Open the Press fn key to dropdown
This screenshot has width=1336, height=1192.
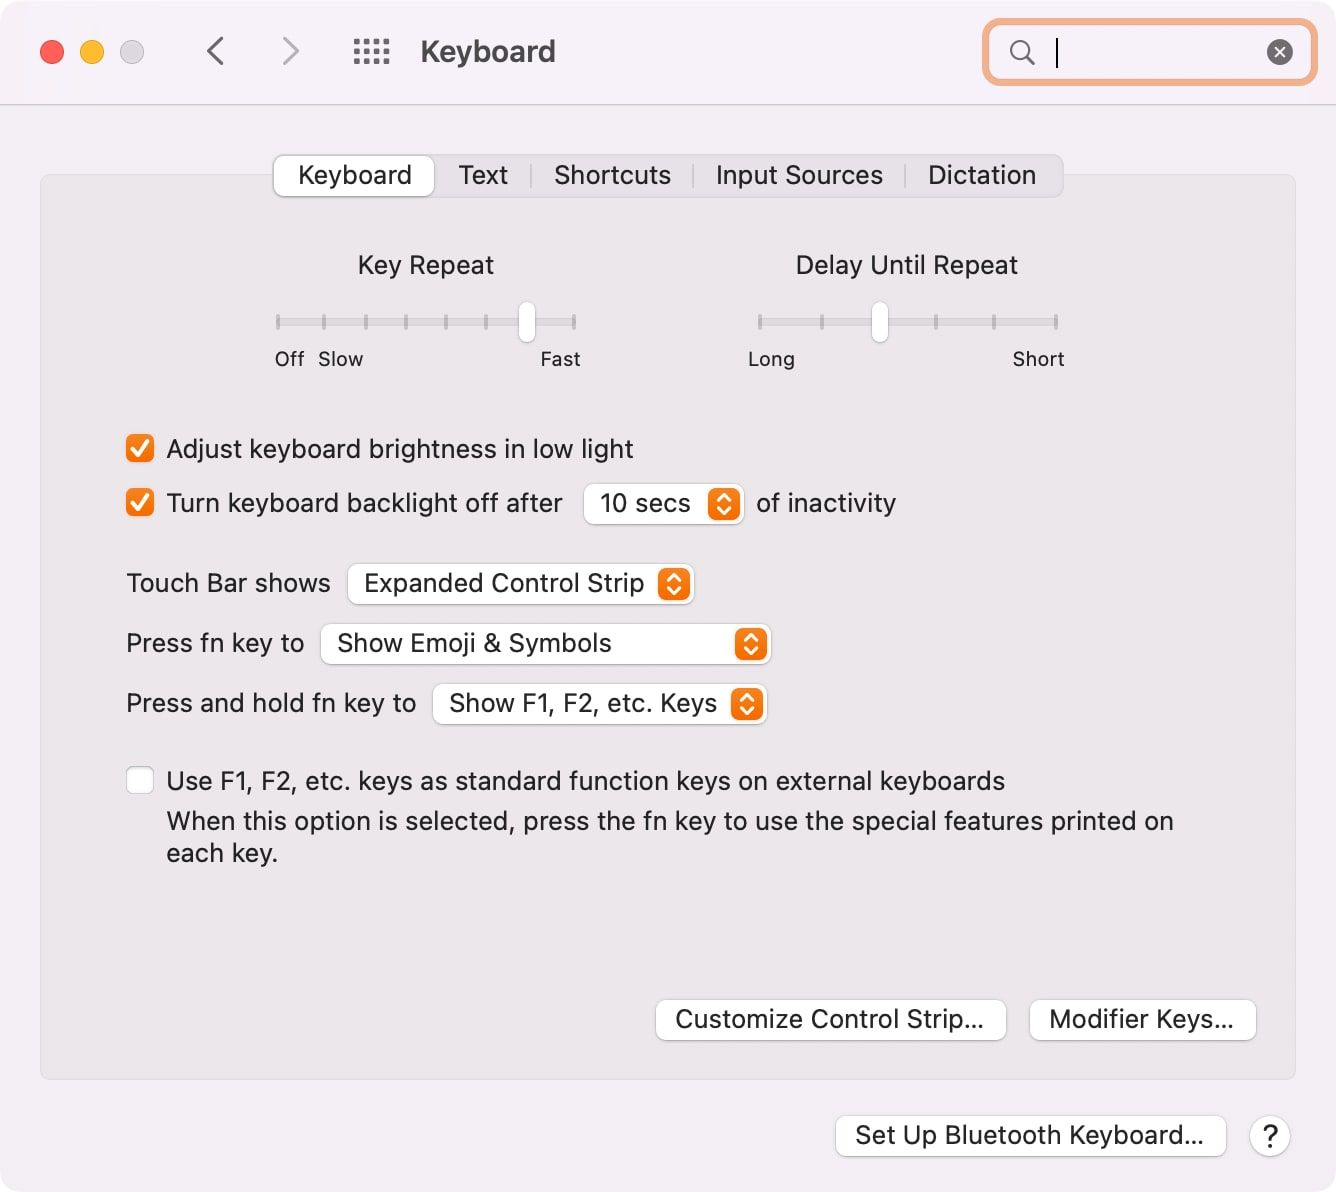tap(545, 644)
